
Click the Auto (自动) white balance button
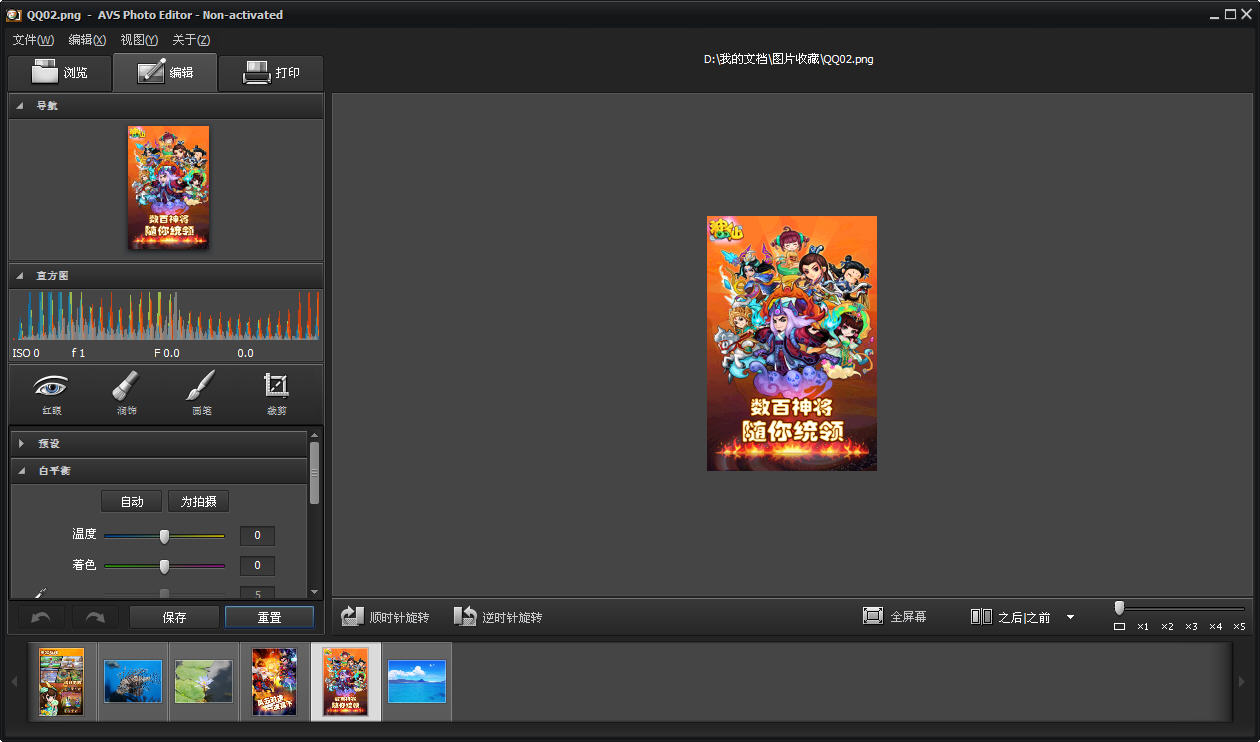tap(131, 501)
